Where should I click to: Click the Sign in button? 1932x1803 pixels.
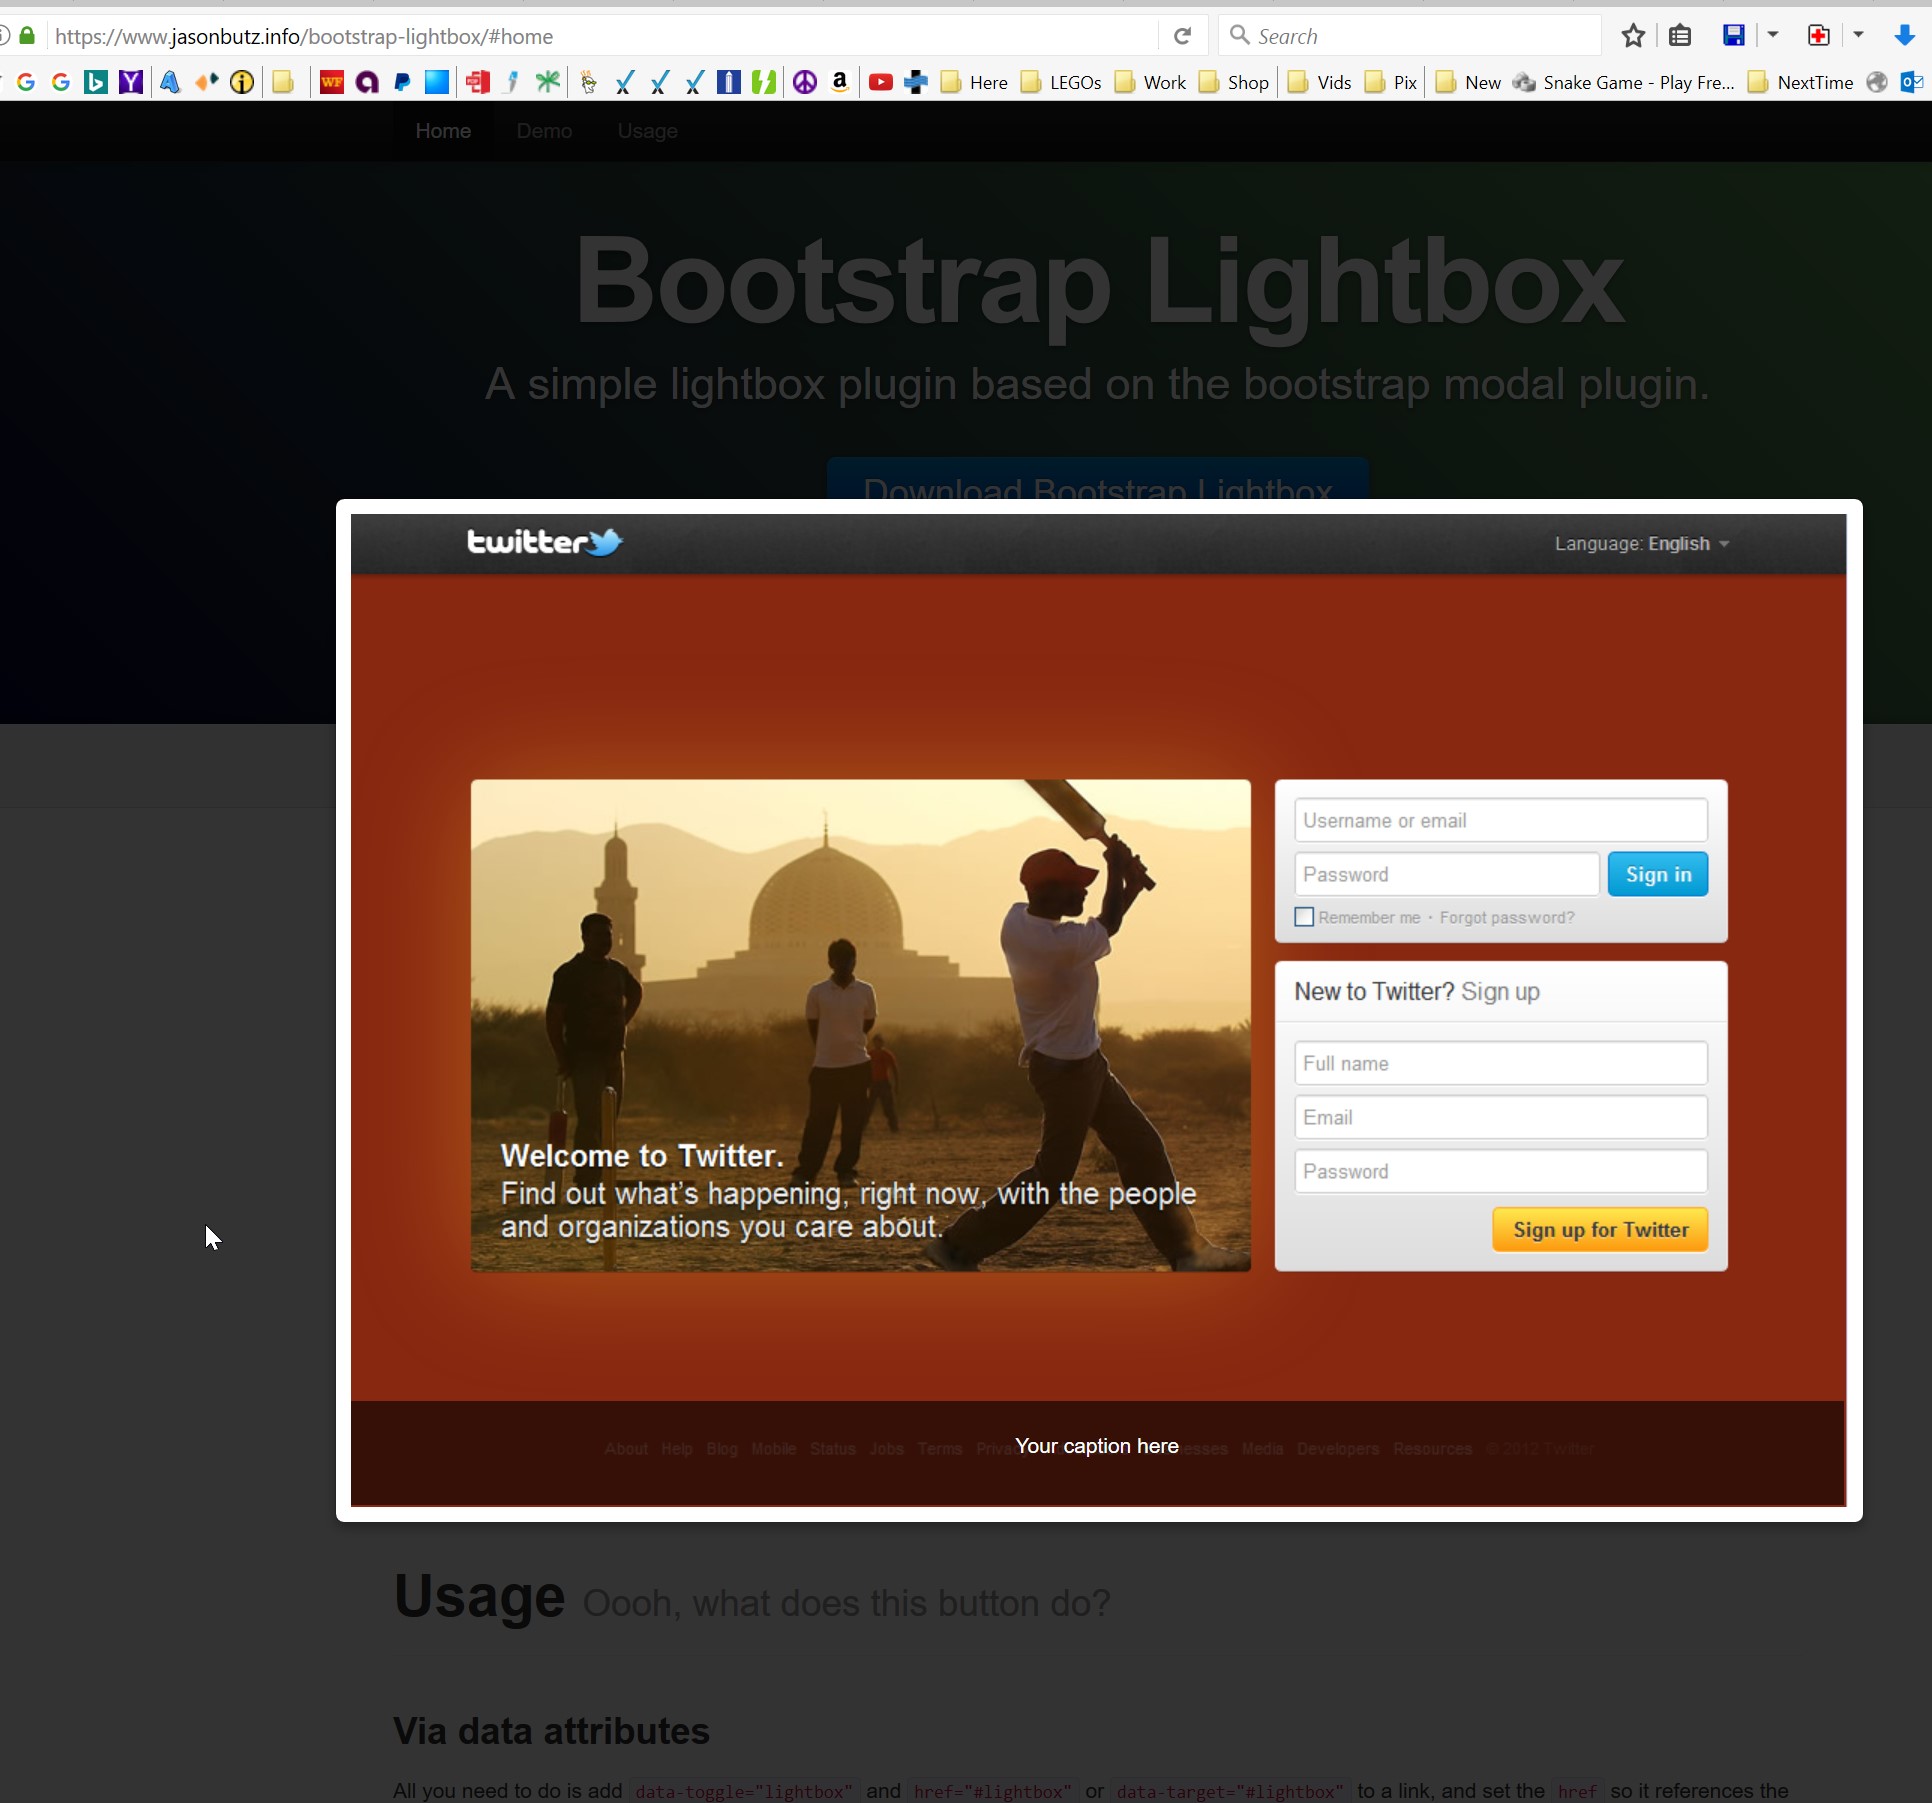click(x=1657, y=874)
